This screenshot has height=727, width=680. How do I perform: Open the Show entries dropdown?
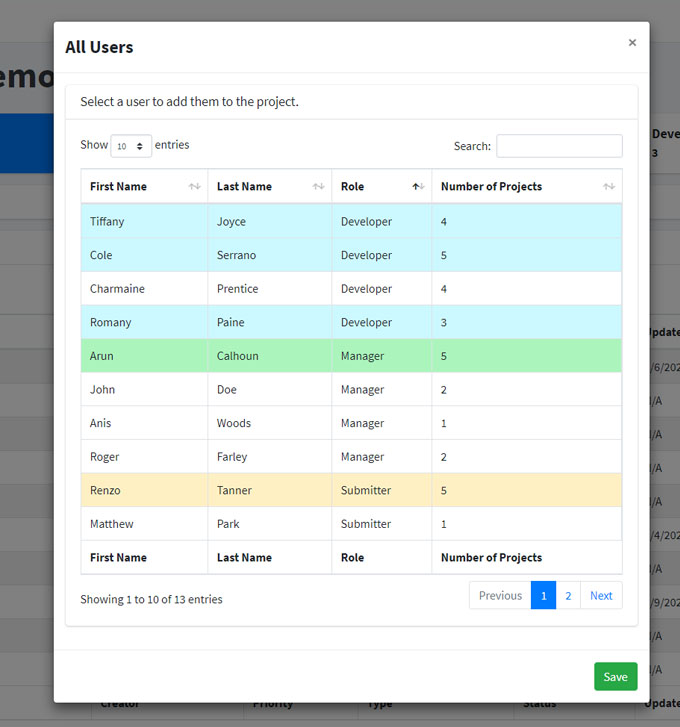tap(131, 146)
